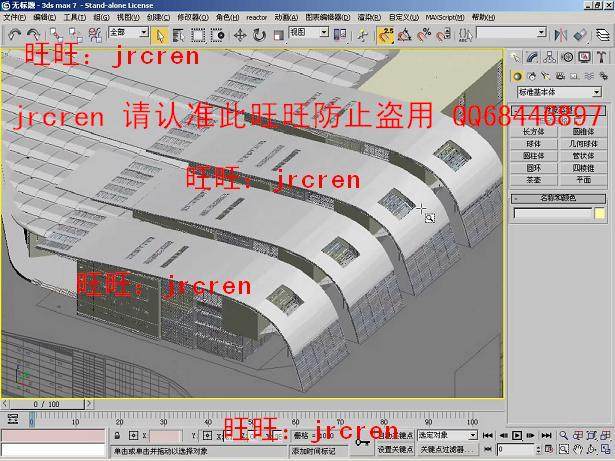This screenshot has width=615, height=461.
Task: Select the Cameras category icon
Action: tap(560, 76)
